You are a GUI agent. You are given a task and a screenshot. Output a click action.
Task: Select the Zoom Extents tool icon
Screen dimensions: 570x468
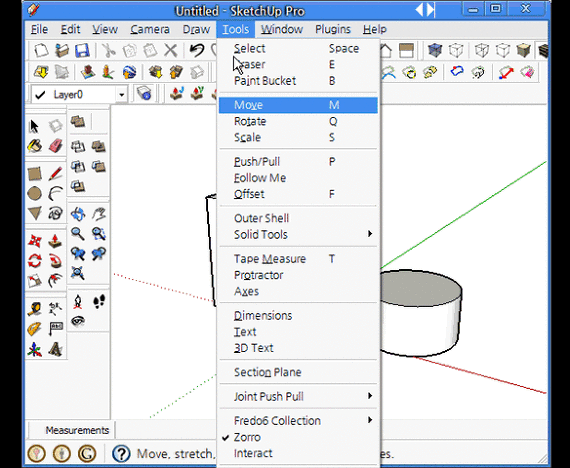(78, 272)
